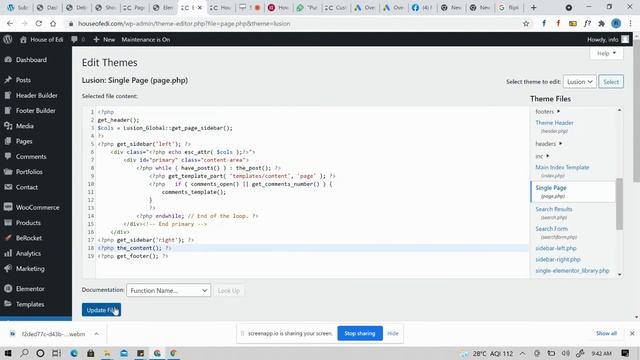Click the theme files list scrollbar
640x360 pixels.
pos(619,204)
